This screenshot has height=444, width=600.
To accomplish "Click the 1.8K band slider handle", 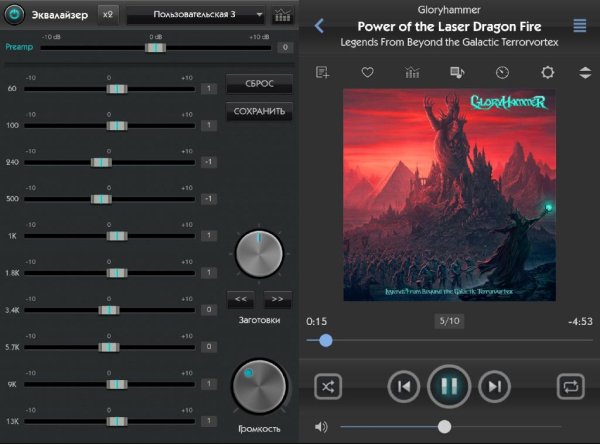I will (x=117, y=273).
